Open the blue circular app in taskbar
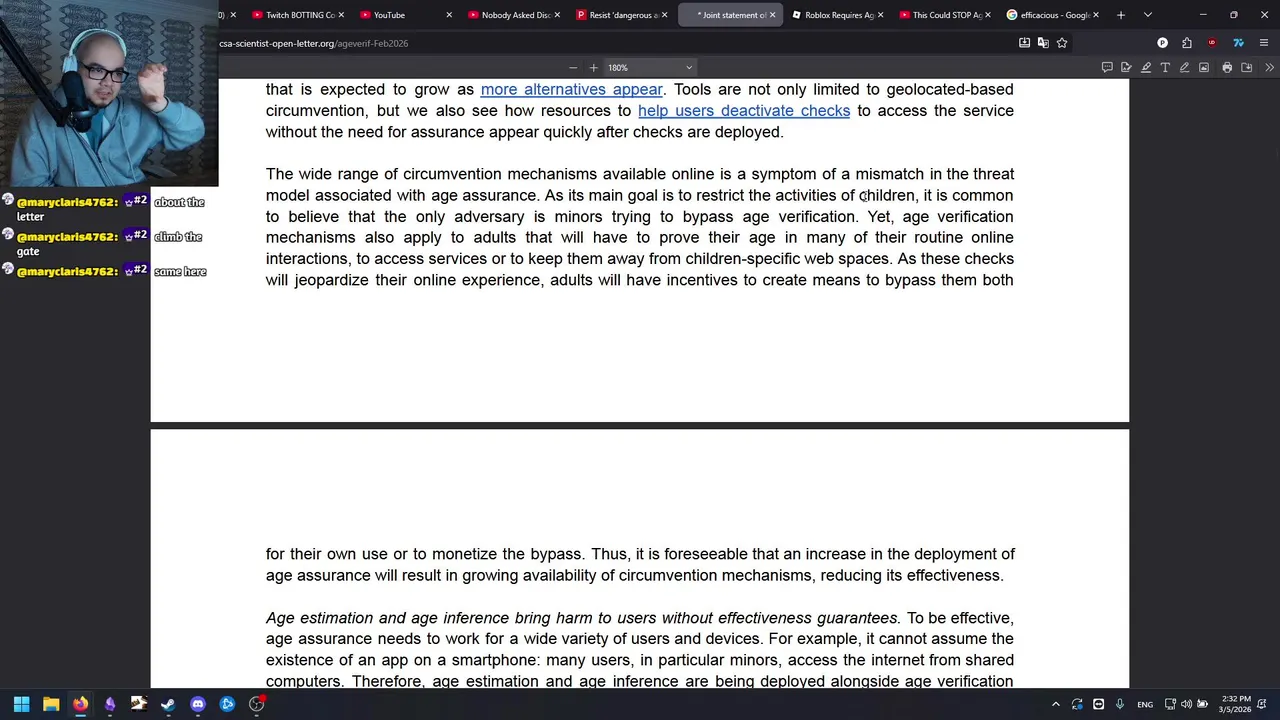The height and width of the screenshot is (720, 1280). [227, 704]
